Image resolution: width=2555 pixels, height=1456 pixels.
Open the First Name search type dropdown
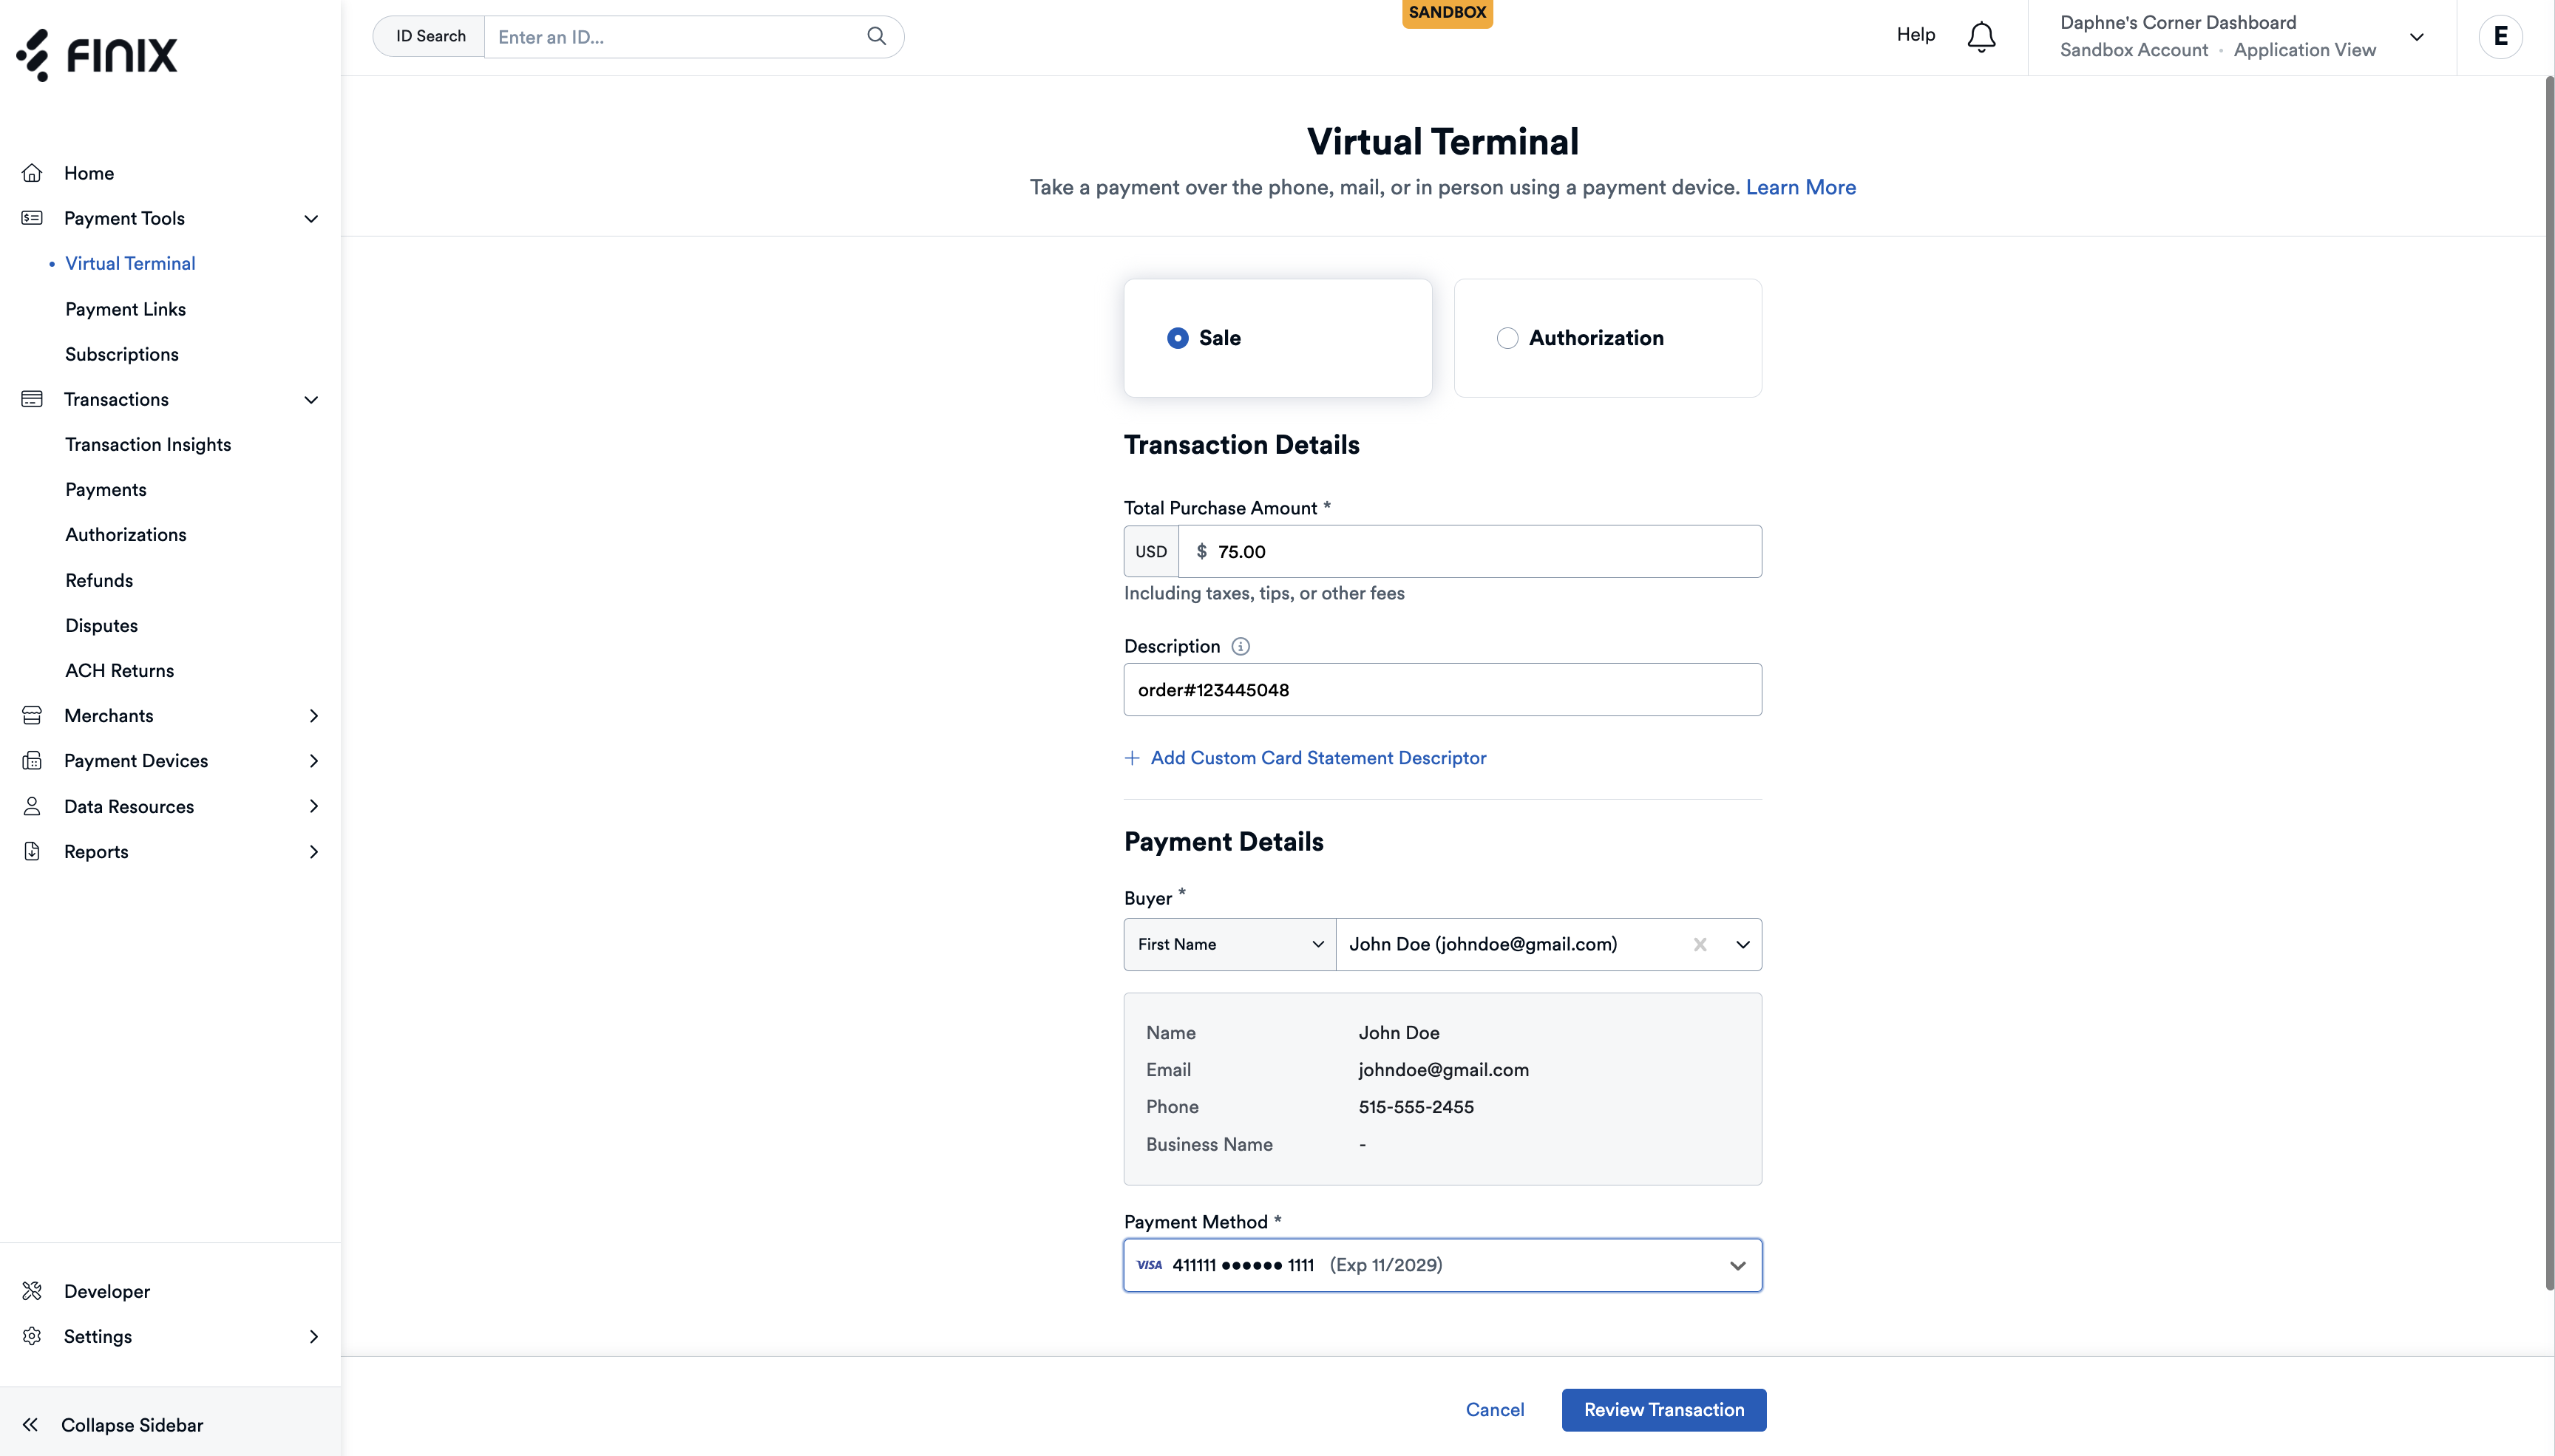point(1228,944)
